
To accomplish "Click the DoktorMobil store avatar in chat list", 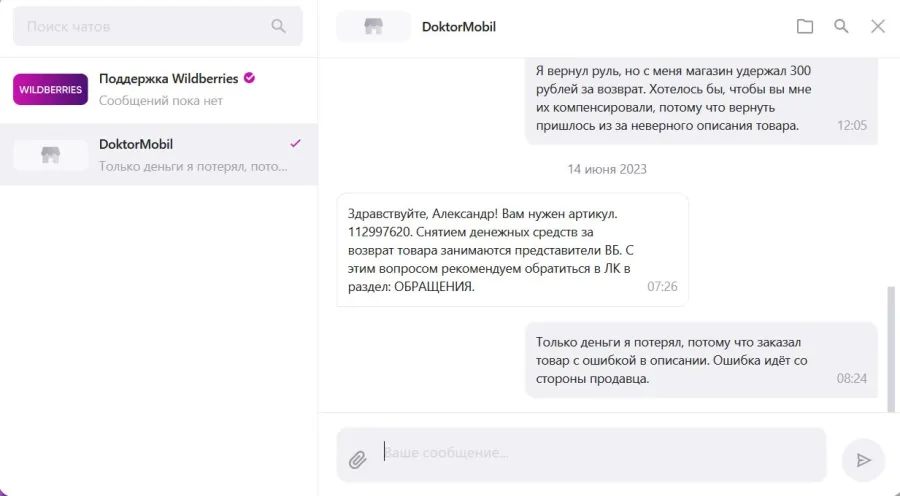I will 51,155.
